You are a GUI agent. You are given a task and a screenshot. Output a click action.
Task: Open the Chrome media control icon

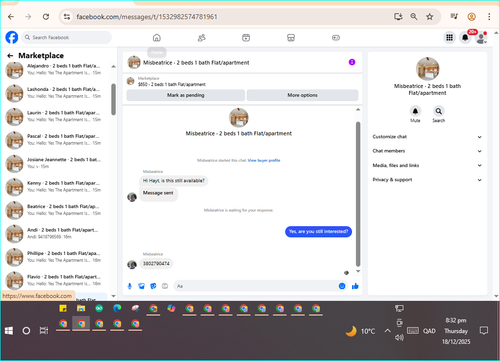point(454,16)
